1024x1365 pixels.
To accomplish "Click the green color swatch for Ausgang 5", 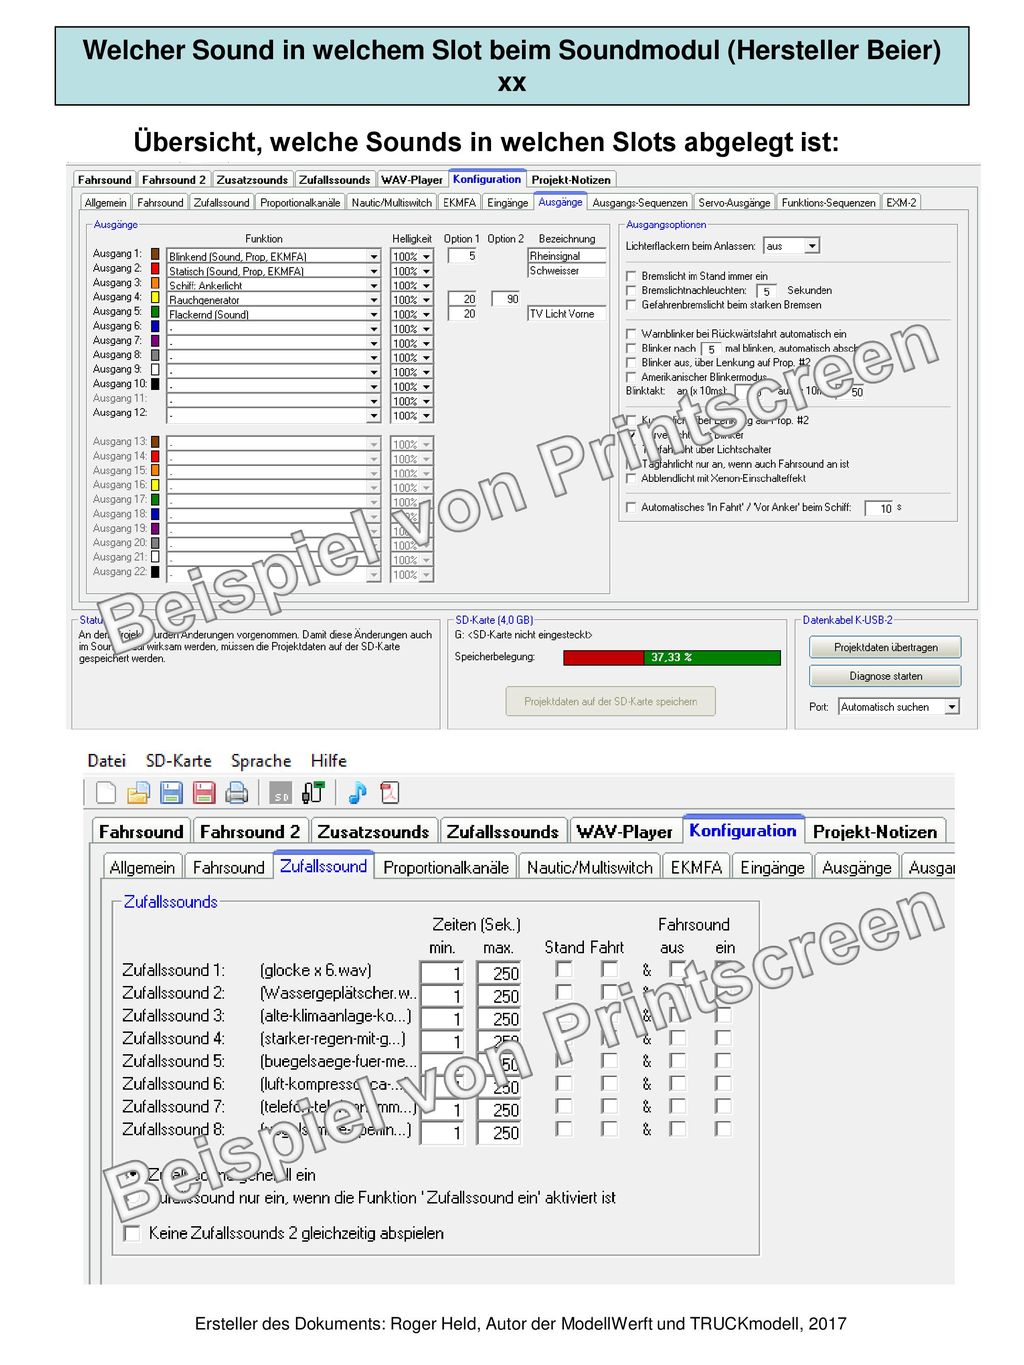I will [x=155, y=312].
